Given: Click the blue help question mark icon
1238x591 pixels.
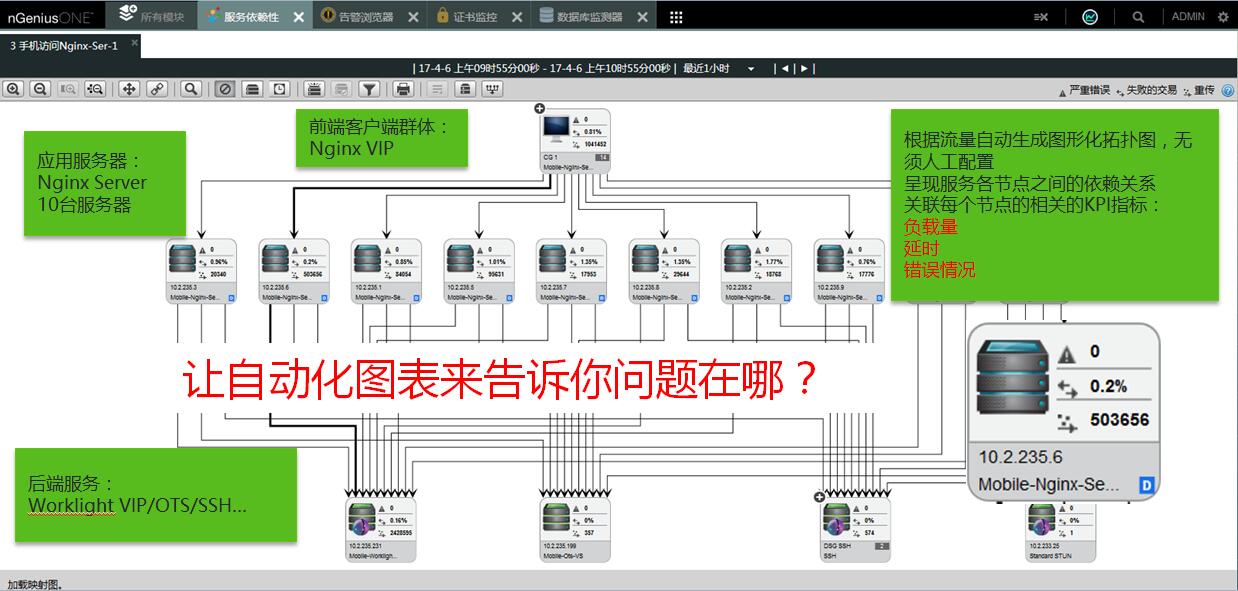Looking at the screenshot, I should click(1227, 90).
